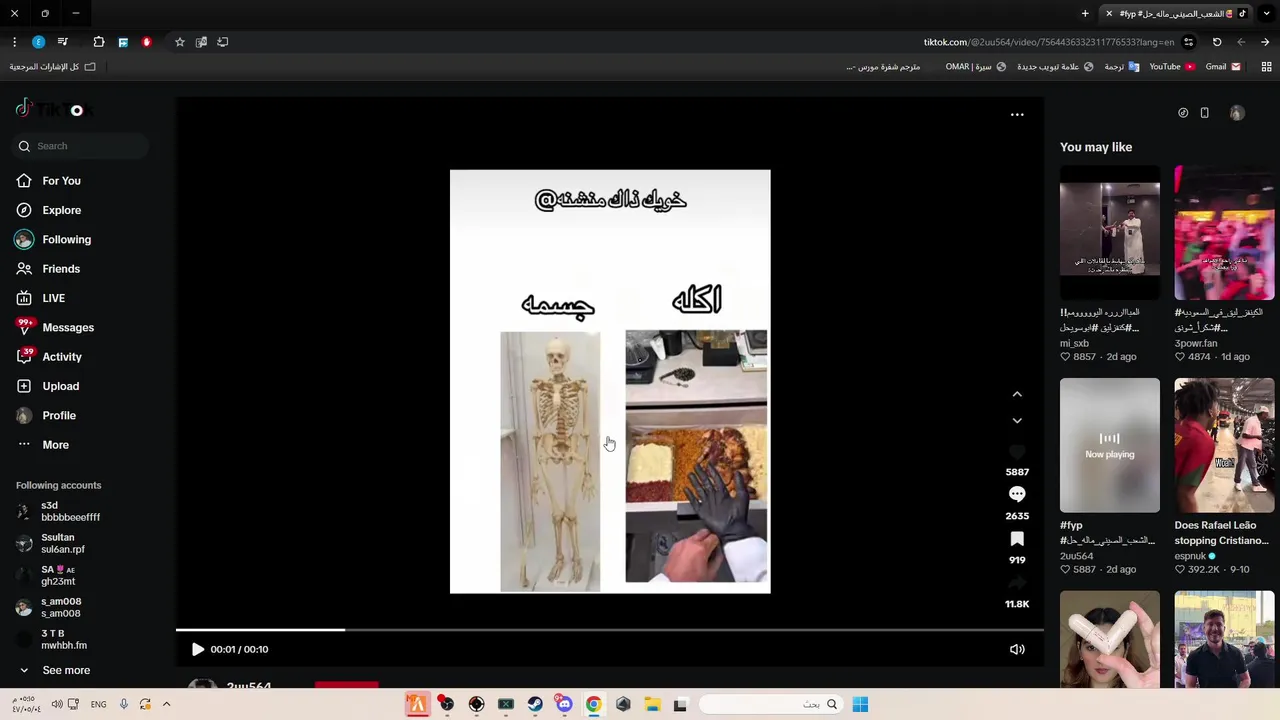
Task: Open browser apps grid icon
Action: [1266, 67]
